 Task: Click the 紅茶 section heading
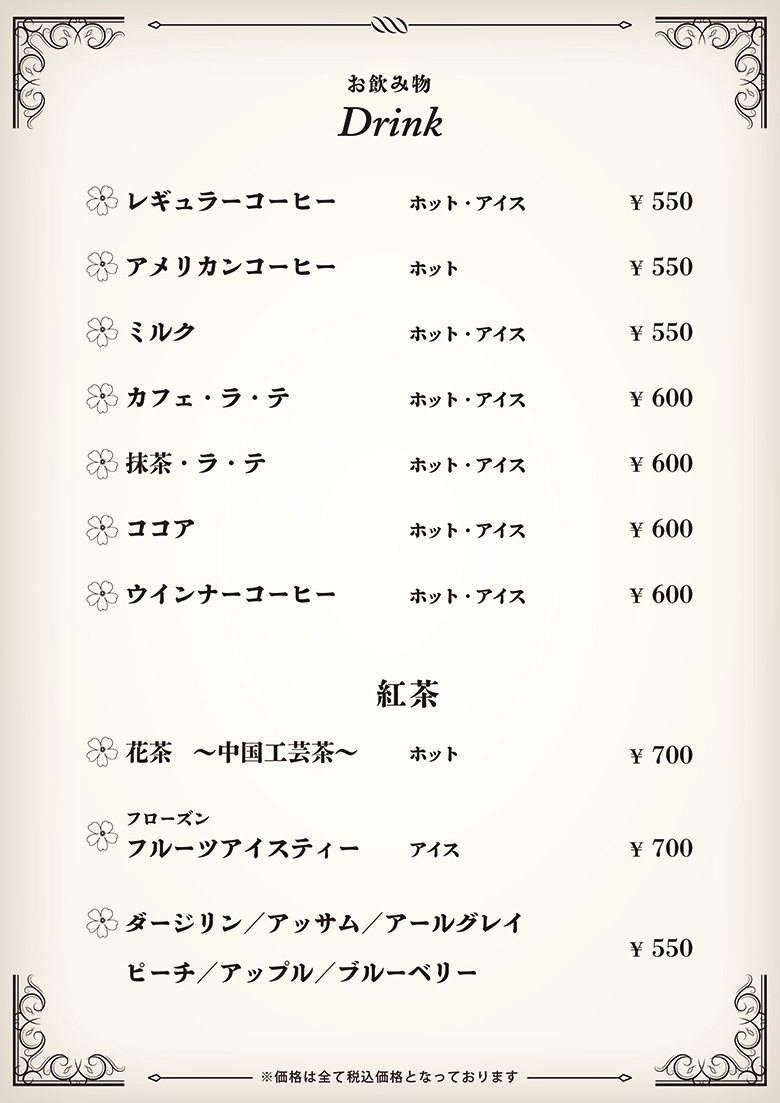point(408,695)
